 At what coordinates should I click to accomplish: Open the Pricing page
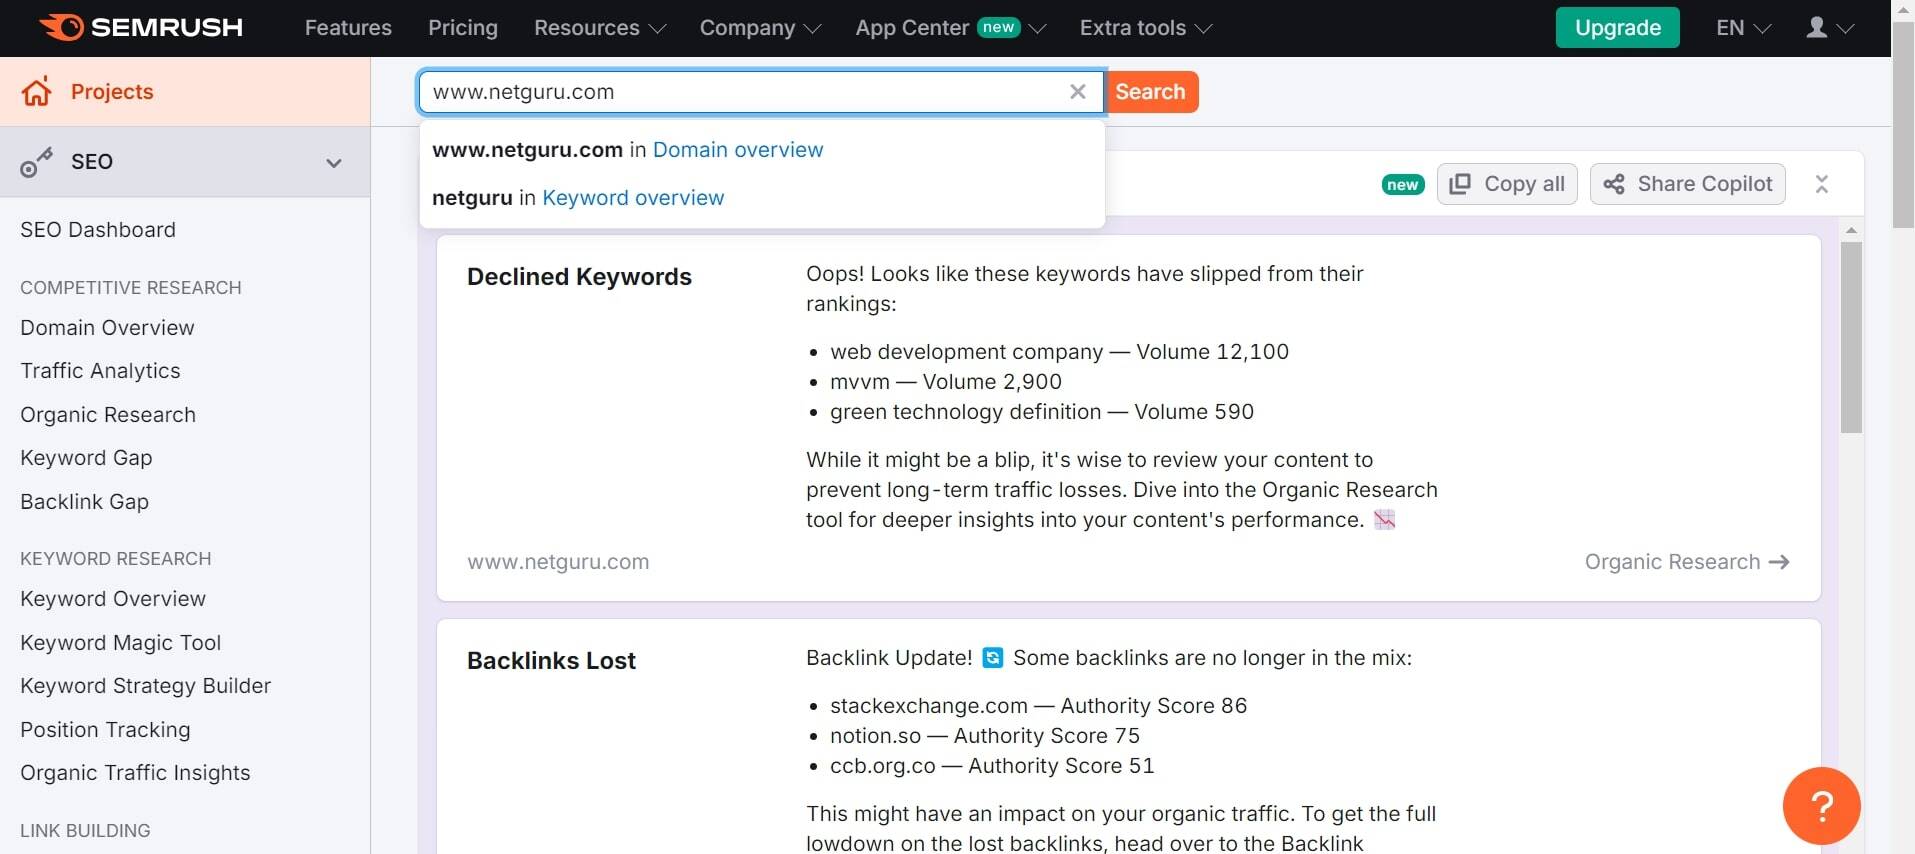[x=462, y=28]
